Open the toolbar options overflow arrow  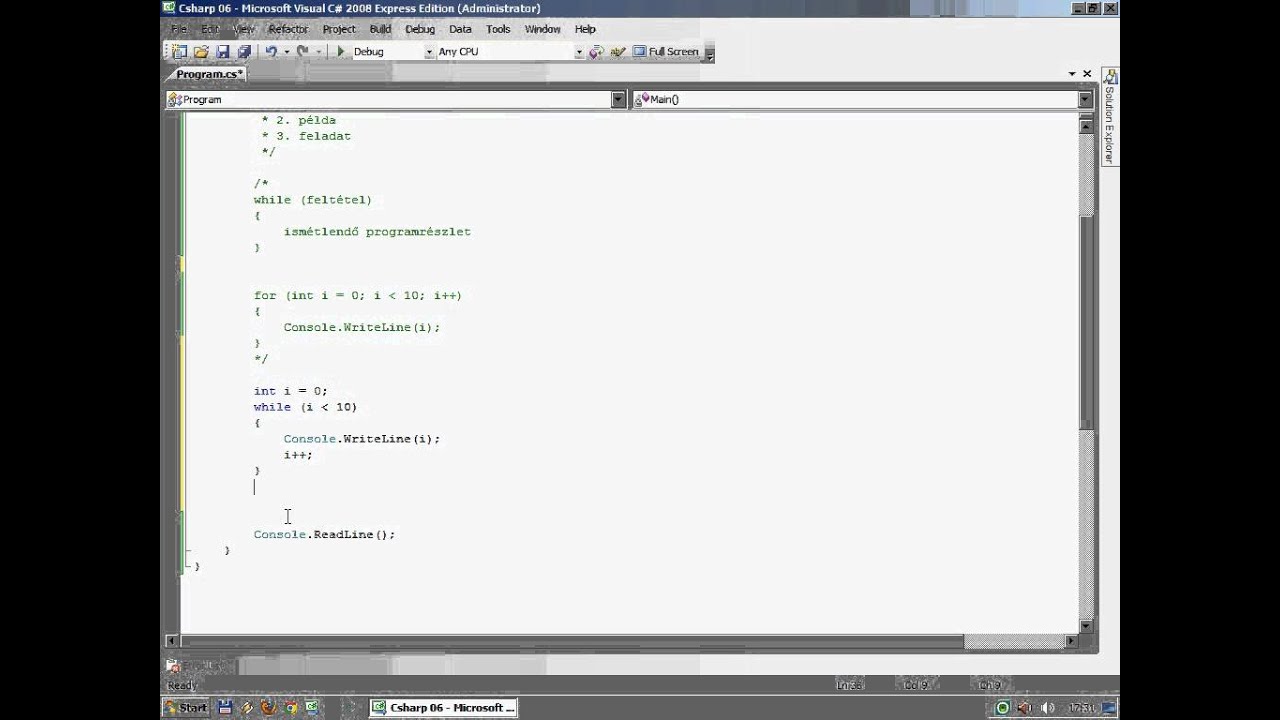(x=710, y=53)
